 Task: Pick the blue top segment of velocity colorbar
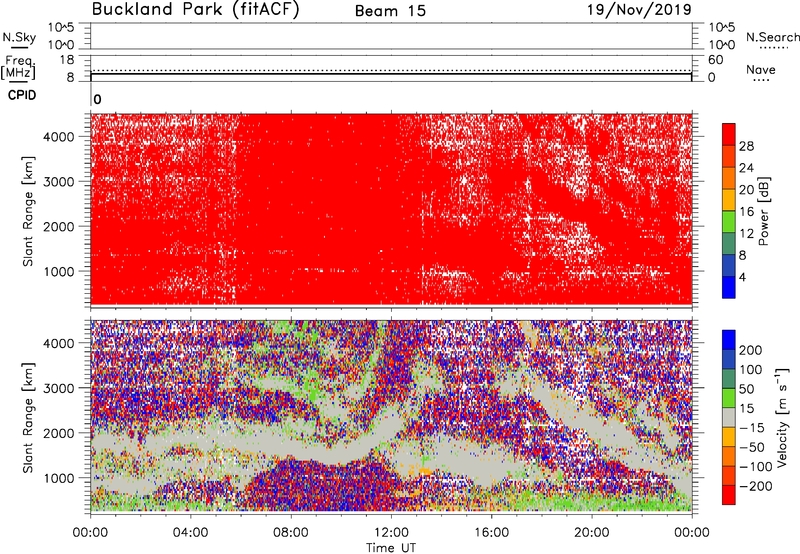tap(729, 340)
